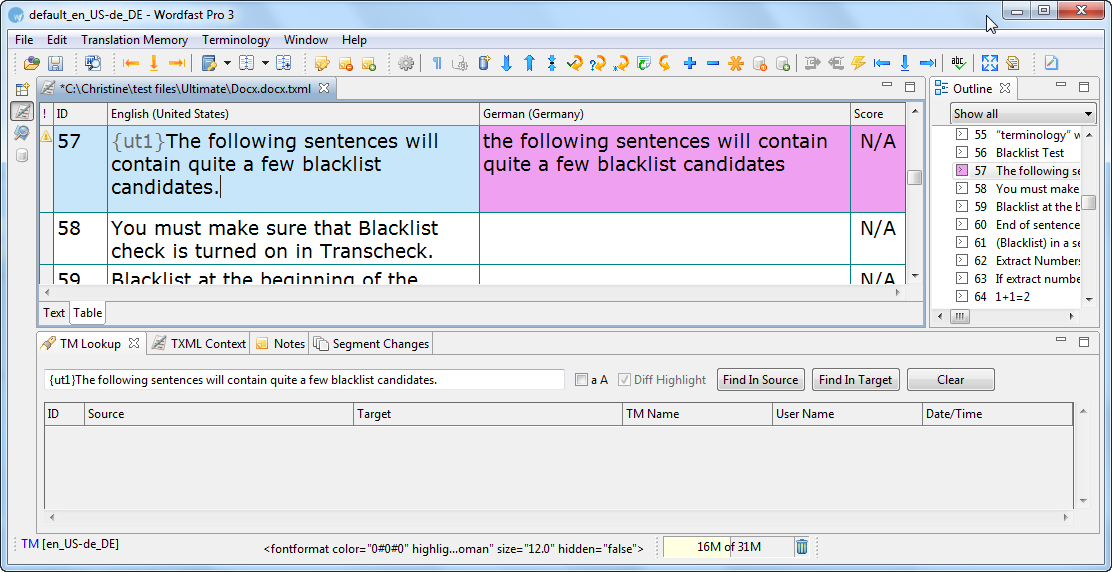The height and width of the screenshot is (572, 1112).
Task: Click the orange left arrow toolbar icon
Action: pos(130,63)
